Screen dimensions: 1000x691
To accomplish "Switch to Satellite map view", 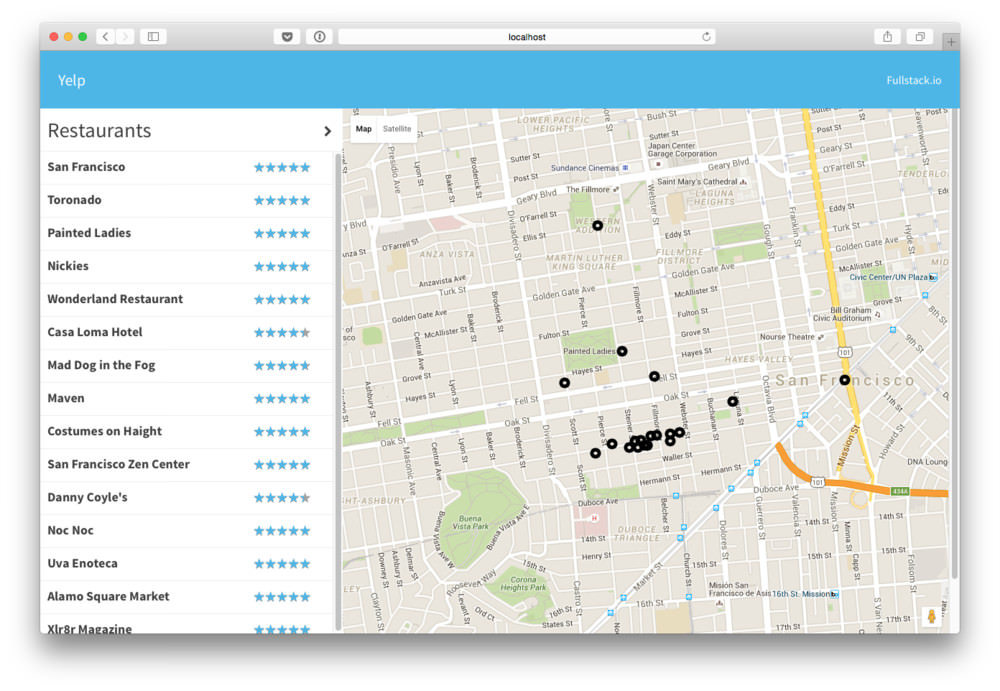I will pyautogui.click(x=397, y=129).
